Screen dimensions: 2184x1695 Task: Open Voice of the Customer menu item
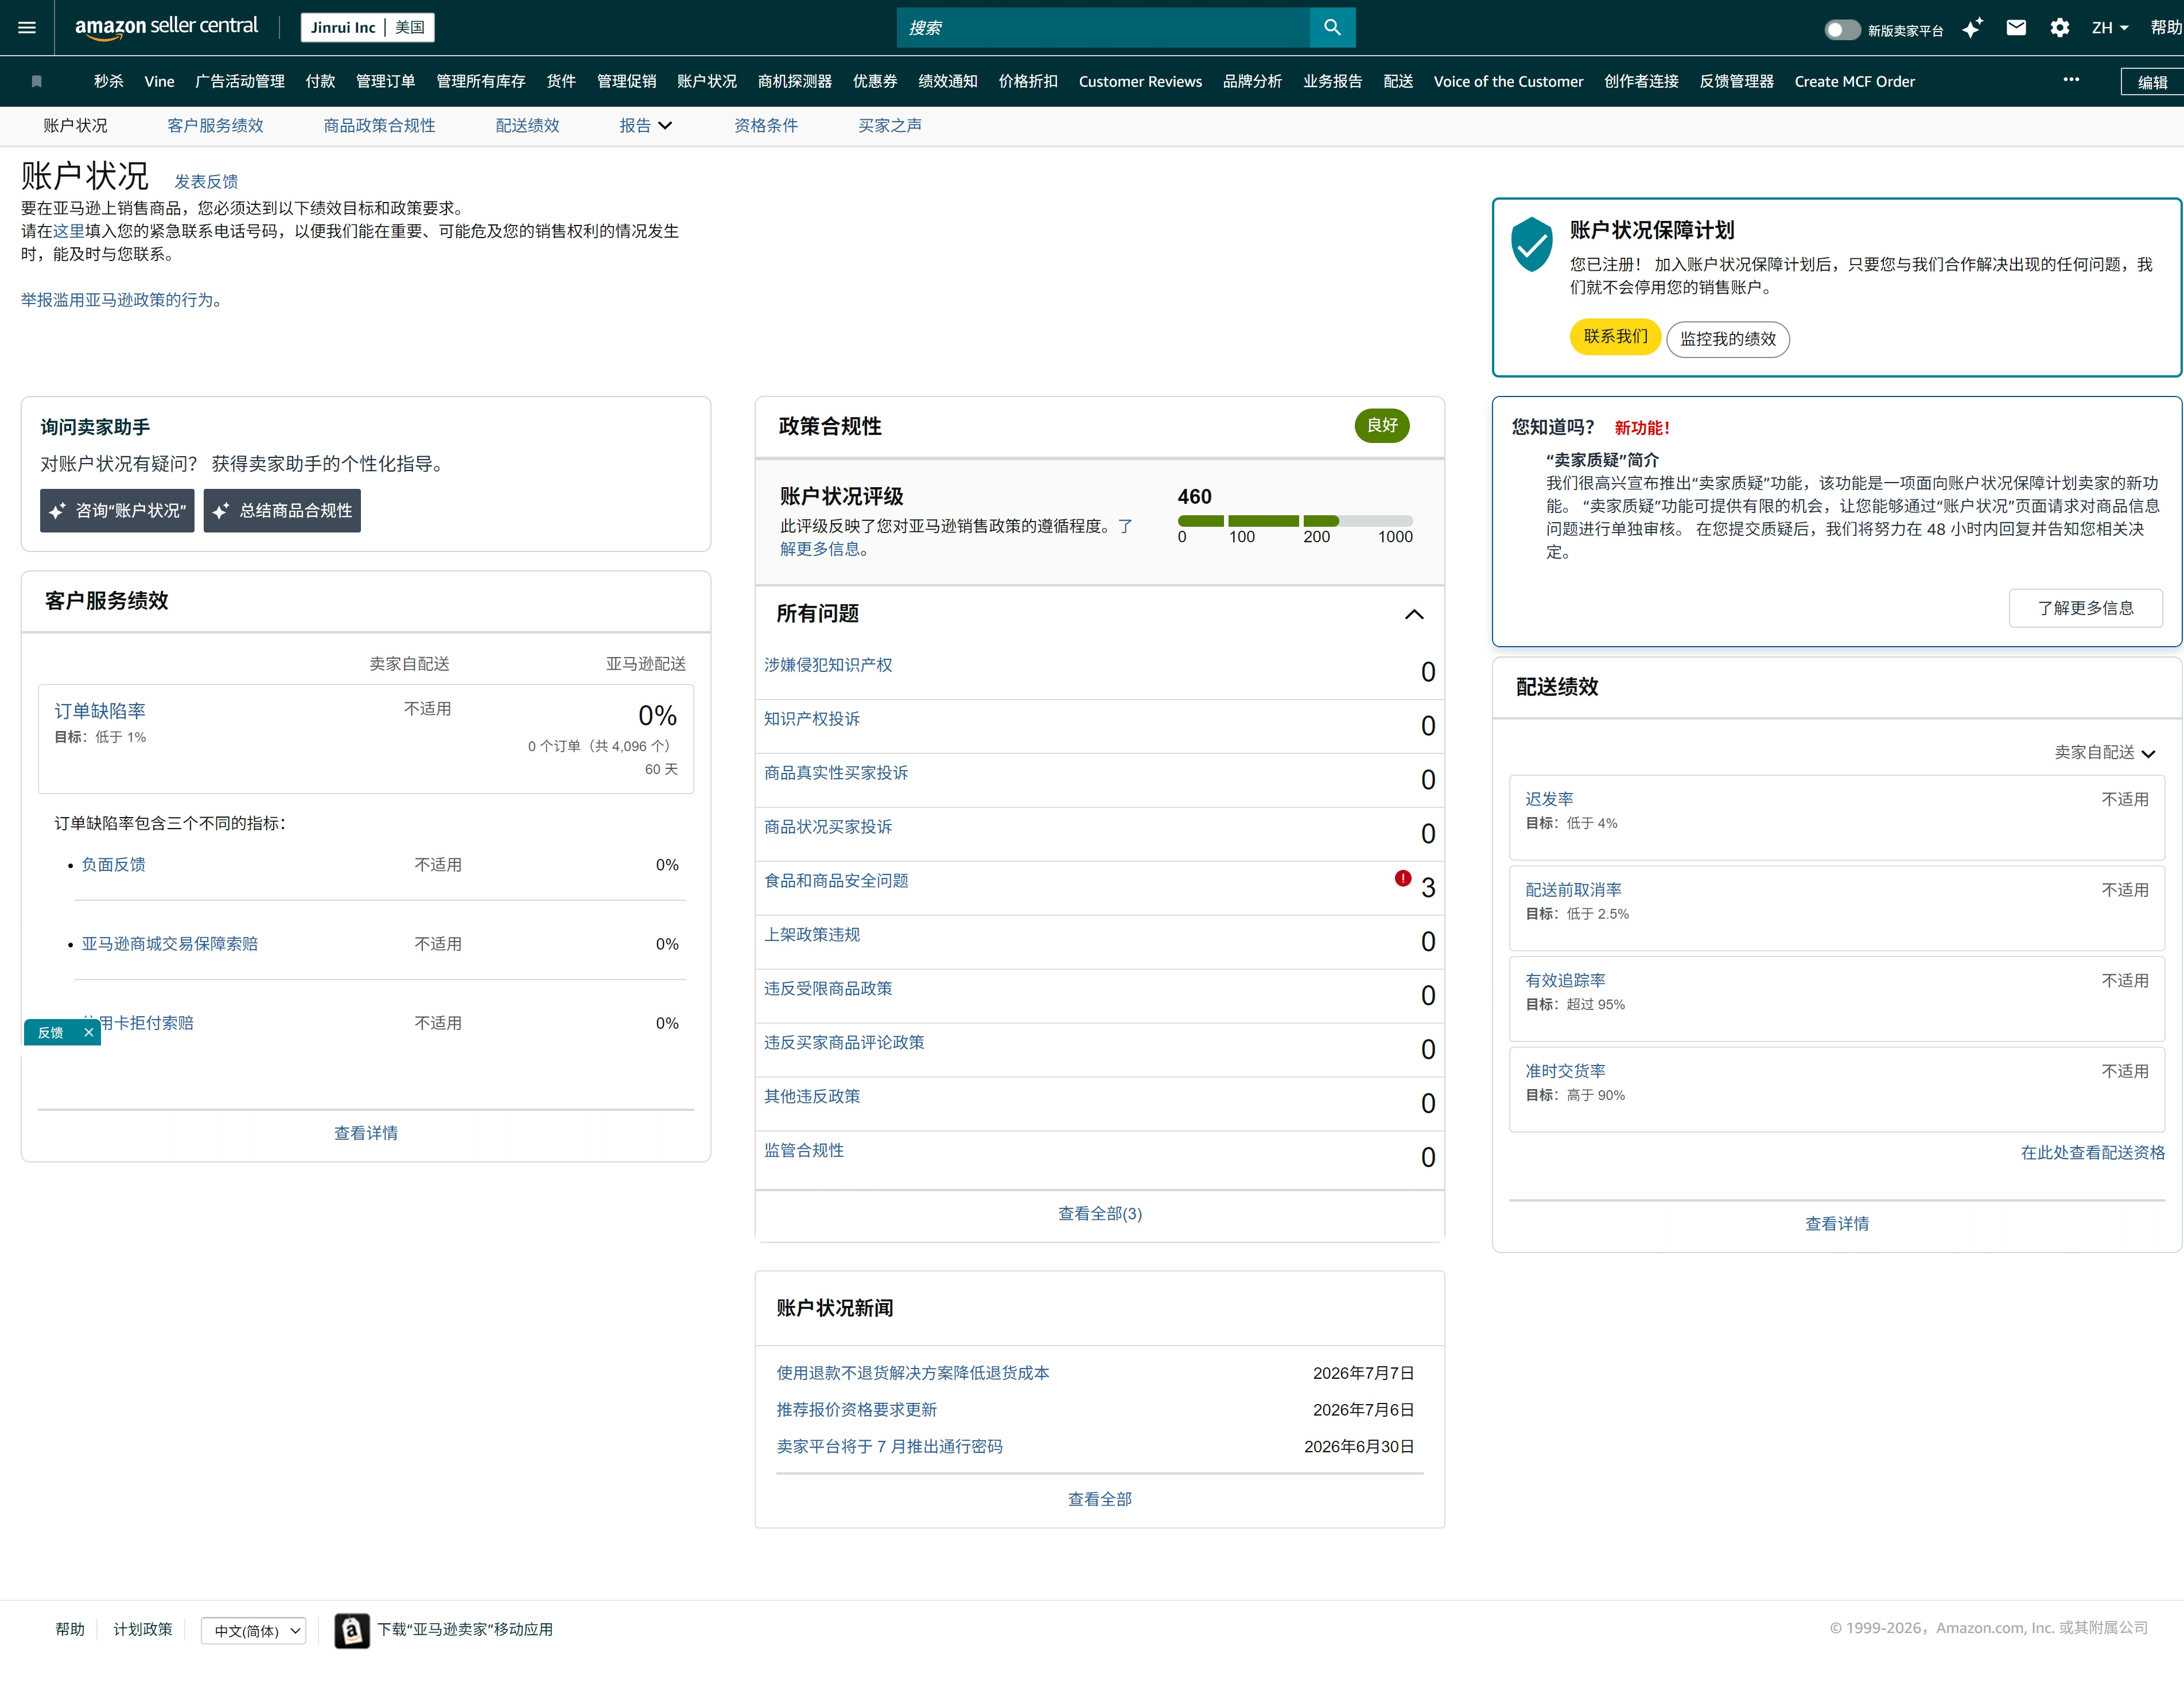pyautogui.click(x=1508, y=82)
